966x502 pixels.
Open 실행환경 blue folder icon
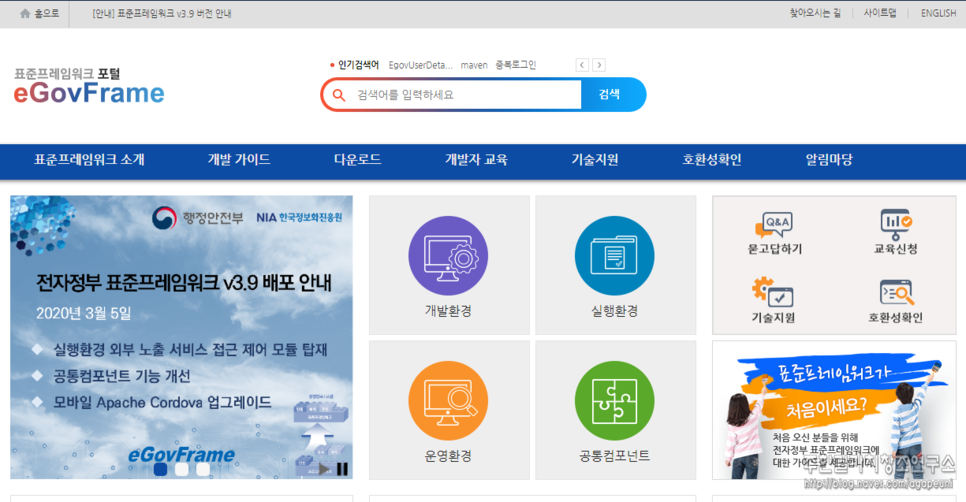[x=614, y=256]
